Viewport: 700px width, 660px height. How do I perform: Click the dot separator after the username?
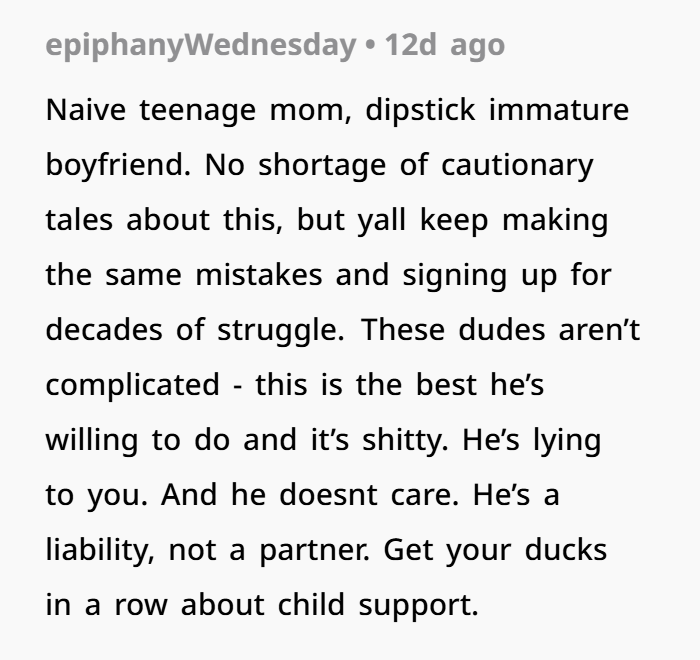click(370, 45)
